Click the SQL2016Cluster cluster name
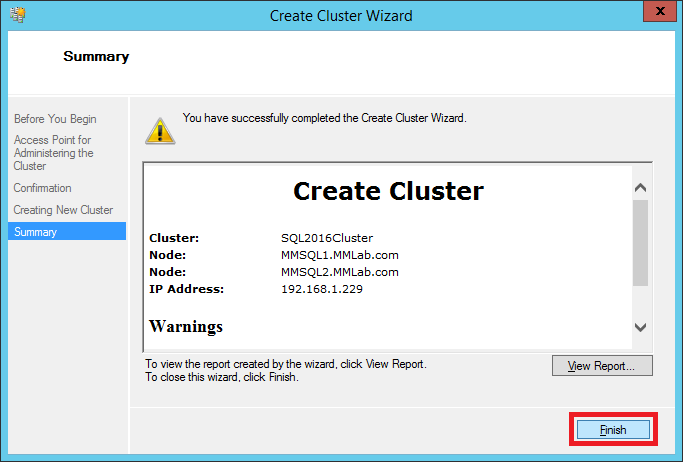This screenshot has height=462, width=683. point(326,238)
